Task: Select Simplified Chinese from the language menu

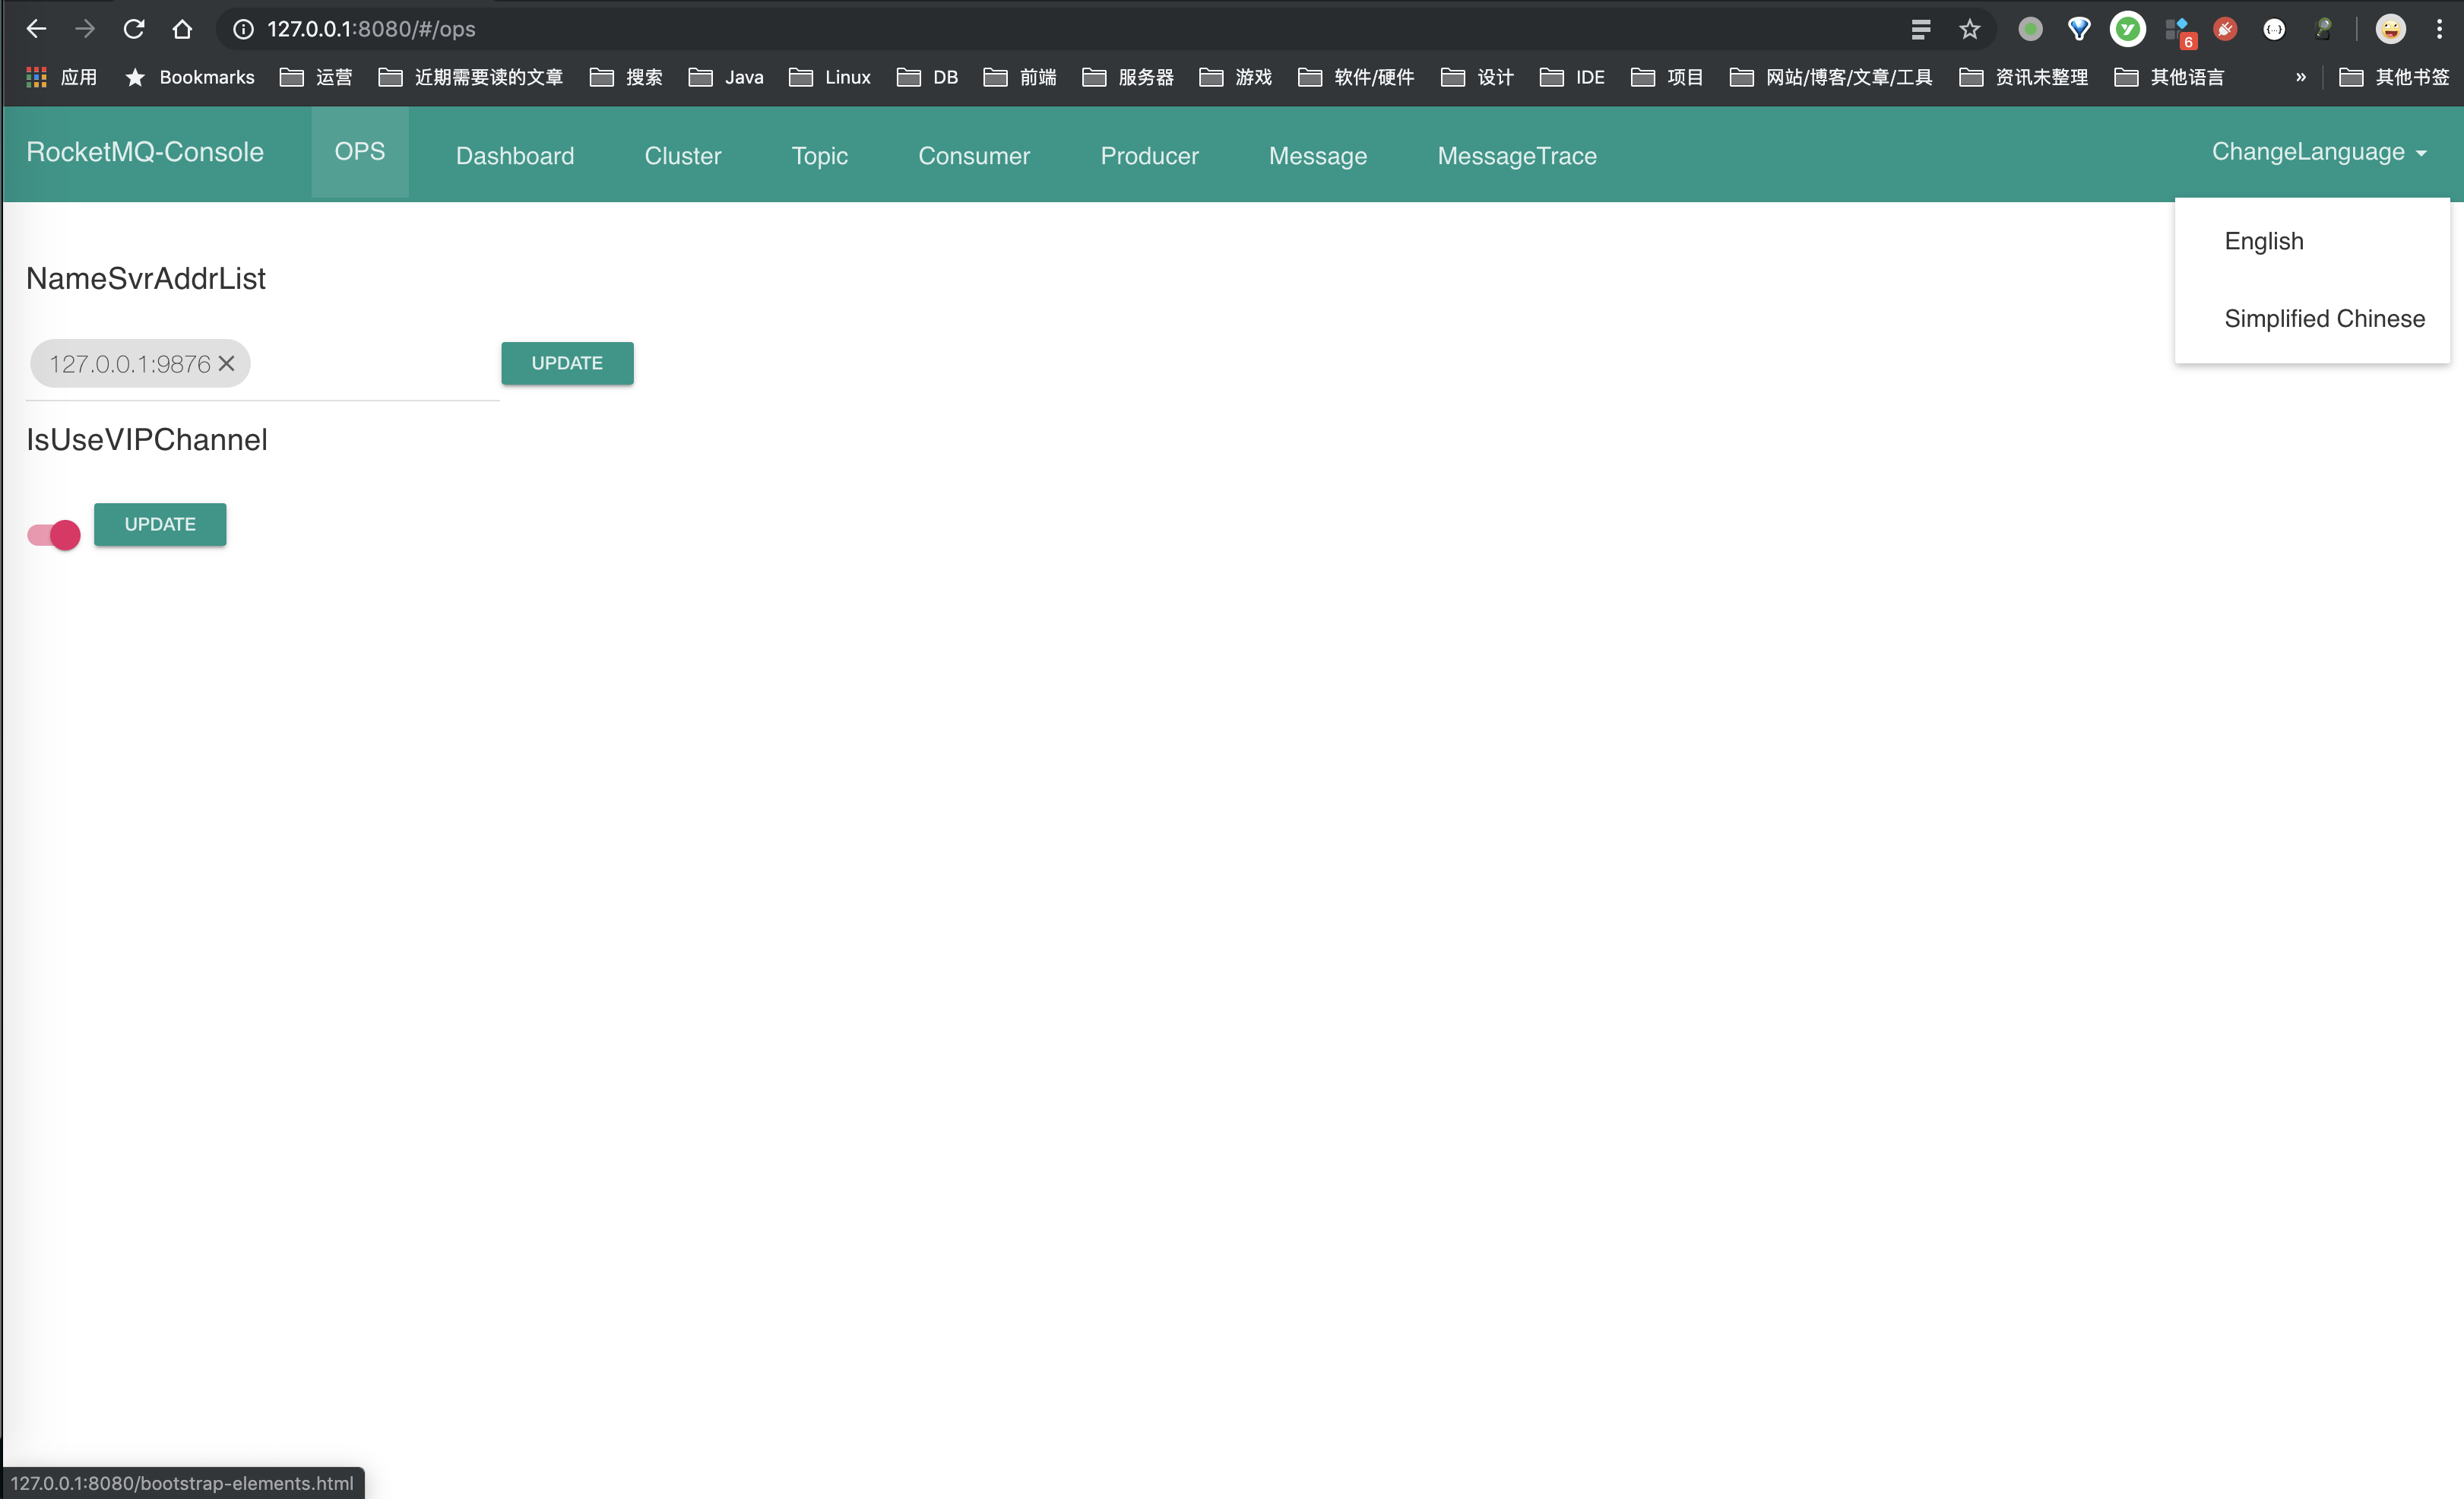Action: pyautogui.click(x=2325, y=318)
